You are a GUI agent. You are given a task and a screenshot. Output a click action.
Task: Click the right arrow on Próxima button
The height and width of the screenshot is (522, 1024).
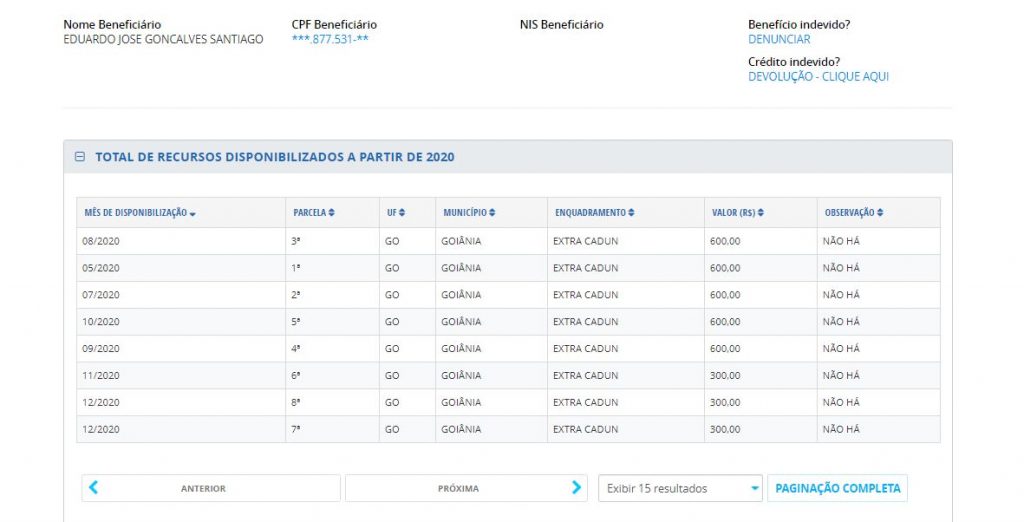[x=576, y=488]
